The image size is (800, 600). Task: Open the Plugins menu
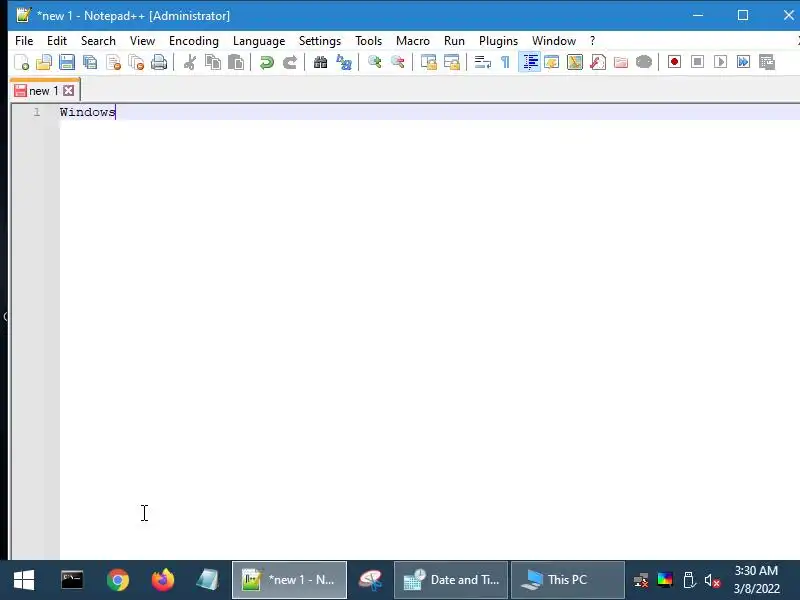point(498,41)
